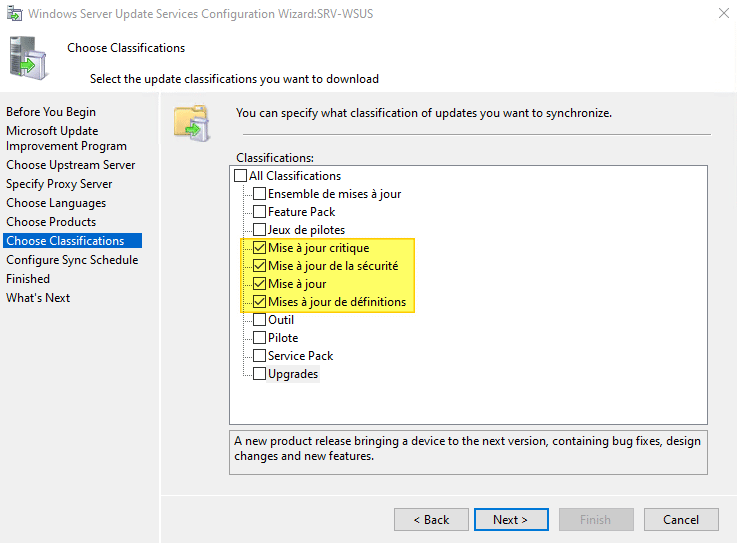Check the Jeux de pilotes checkbox

(259, 230)
